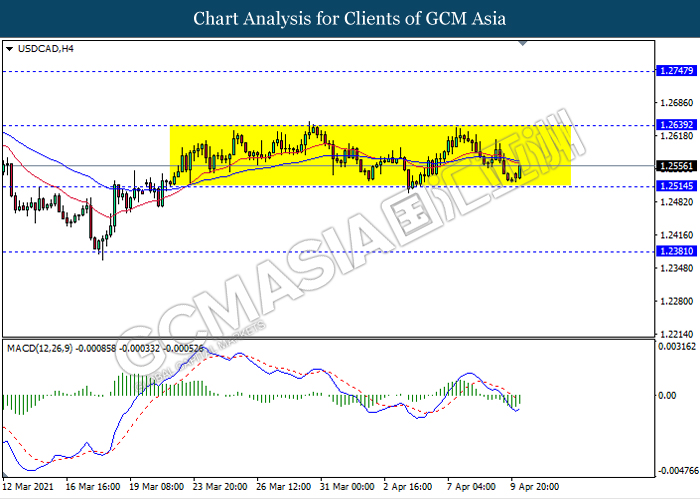Click the 1.22800 price axis value

(676, 301)
